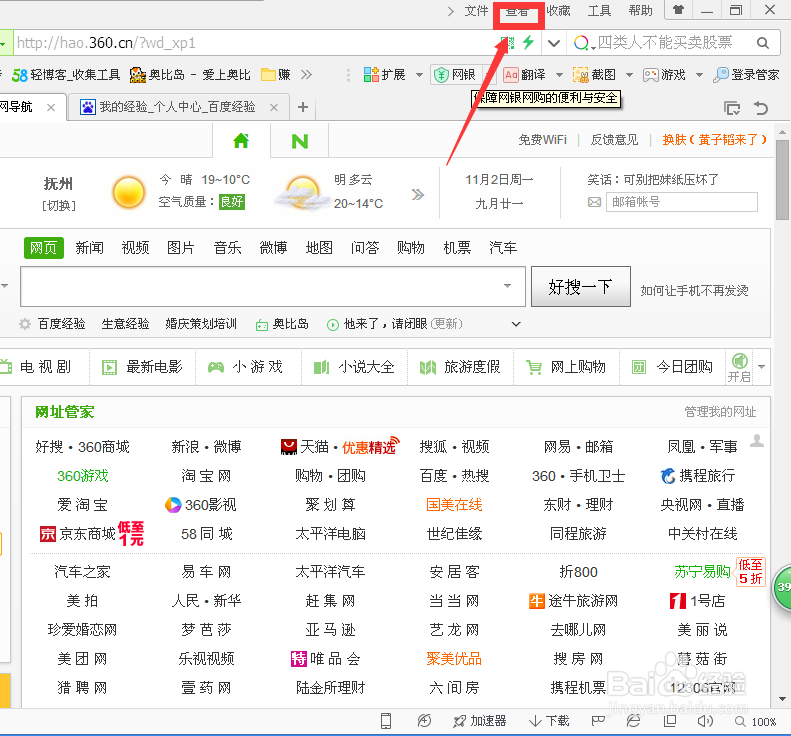Open the 今日团购 category
Screen dimensions: 791x736
(673, 367)
